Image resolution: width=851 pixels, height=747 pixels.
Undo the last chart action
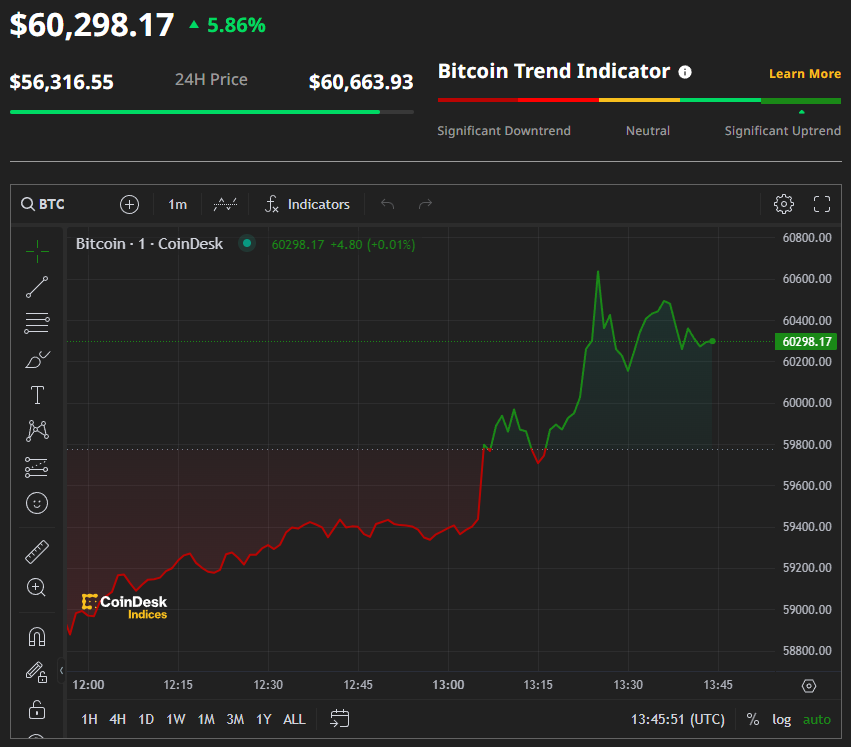point(388,204)
